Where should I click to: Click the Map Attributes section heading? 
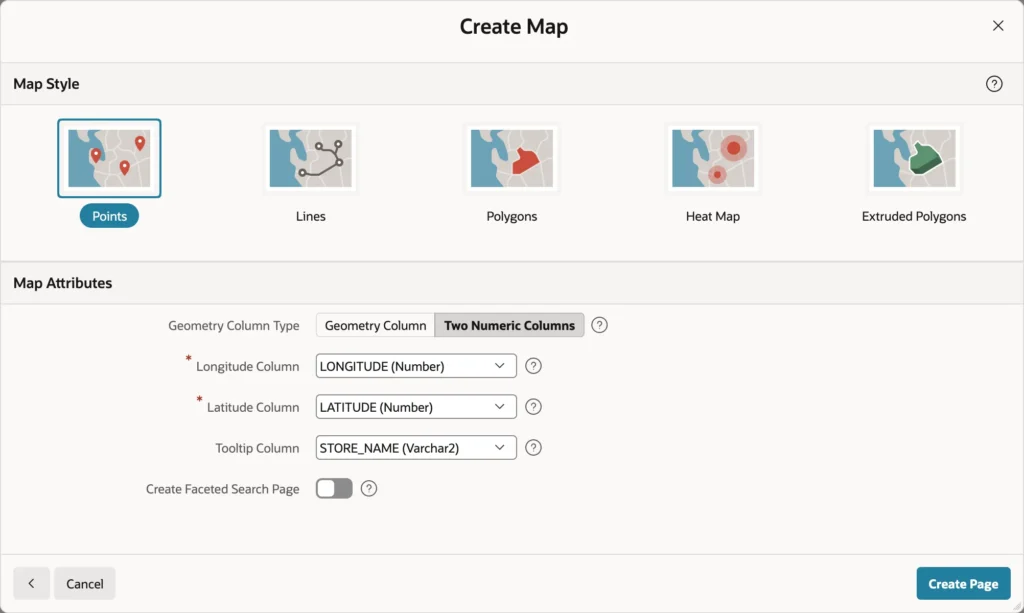63,283
